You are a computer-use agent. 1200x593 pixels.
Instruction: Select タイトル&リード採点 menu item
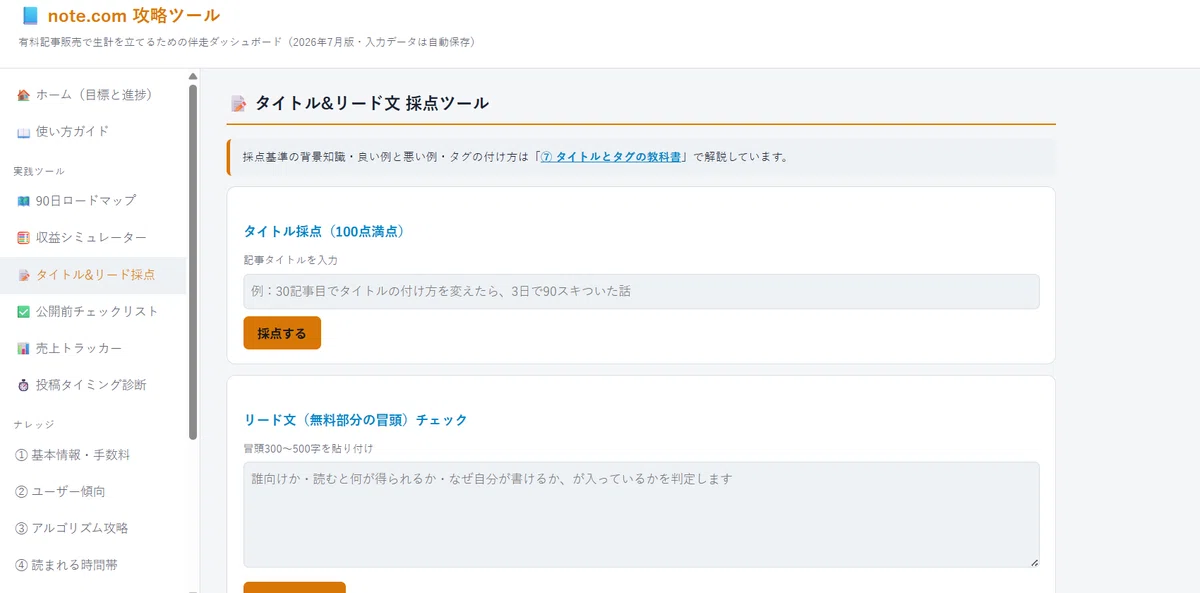pyautogui.click(x=93, y=275)
